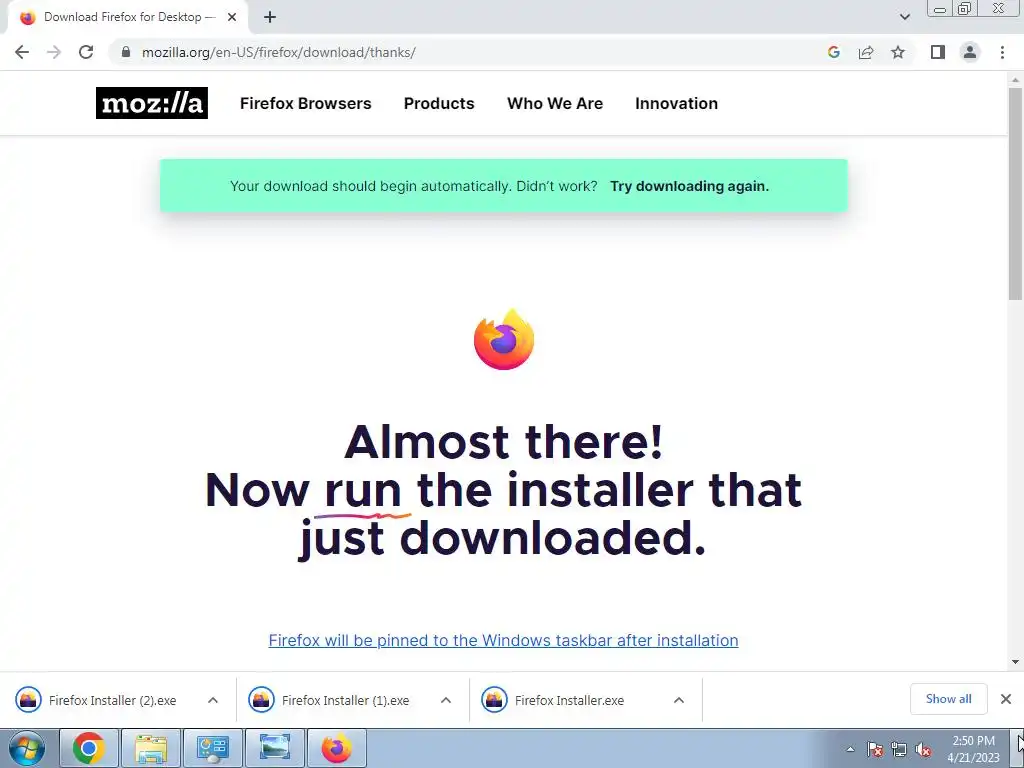The height and width of the screenshot is (768, 1024).
Task: Open Chrome's three-dot menu
Action: (1002, 52)
